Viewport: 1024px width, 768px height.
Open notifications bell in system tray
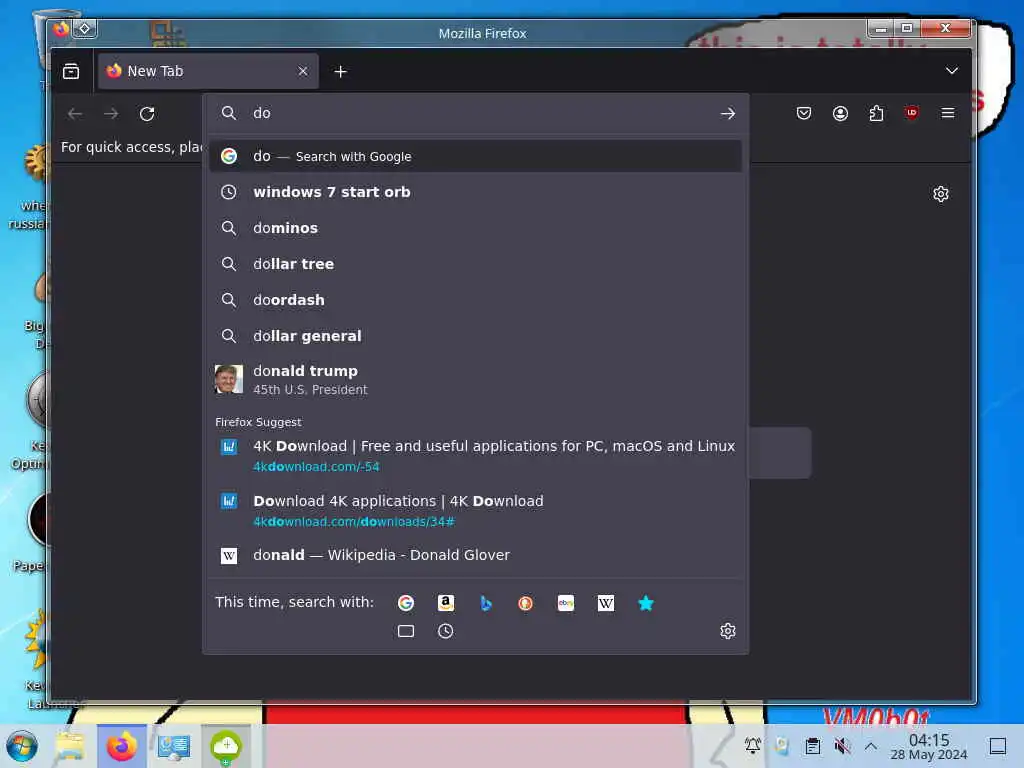point(752,745)
